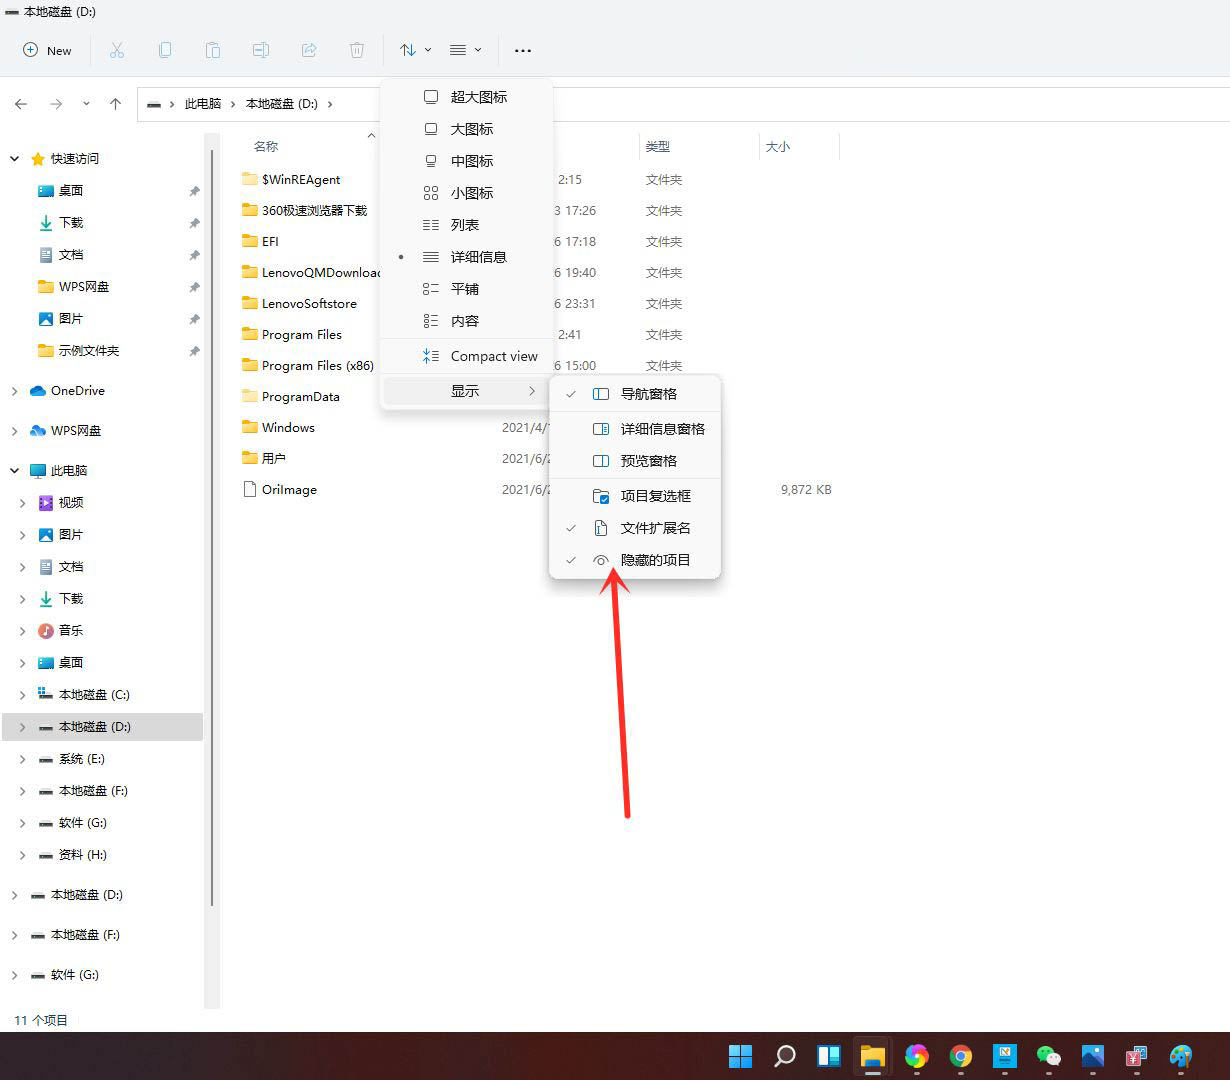Click the Rename icon in toolbar

261,50
